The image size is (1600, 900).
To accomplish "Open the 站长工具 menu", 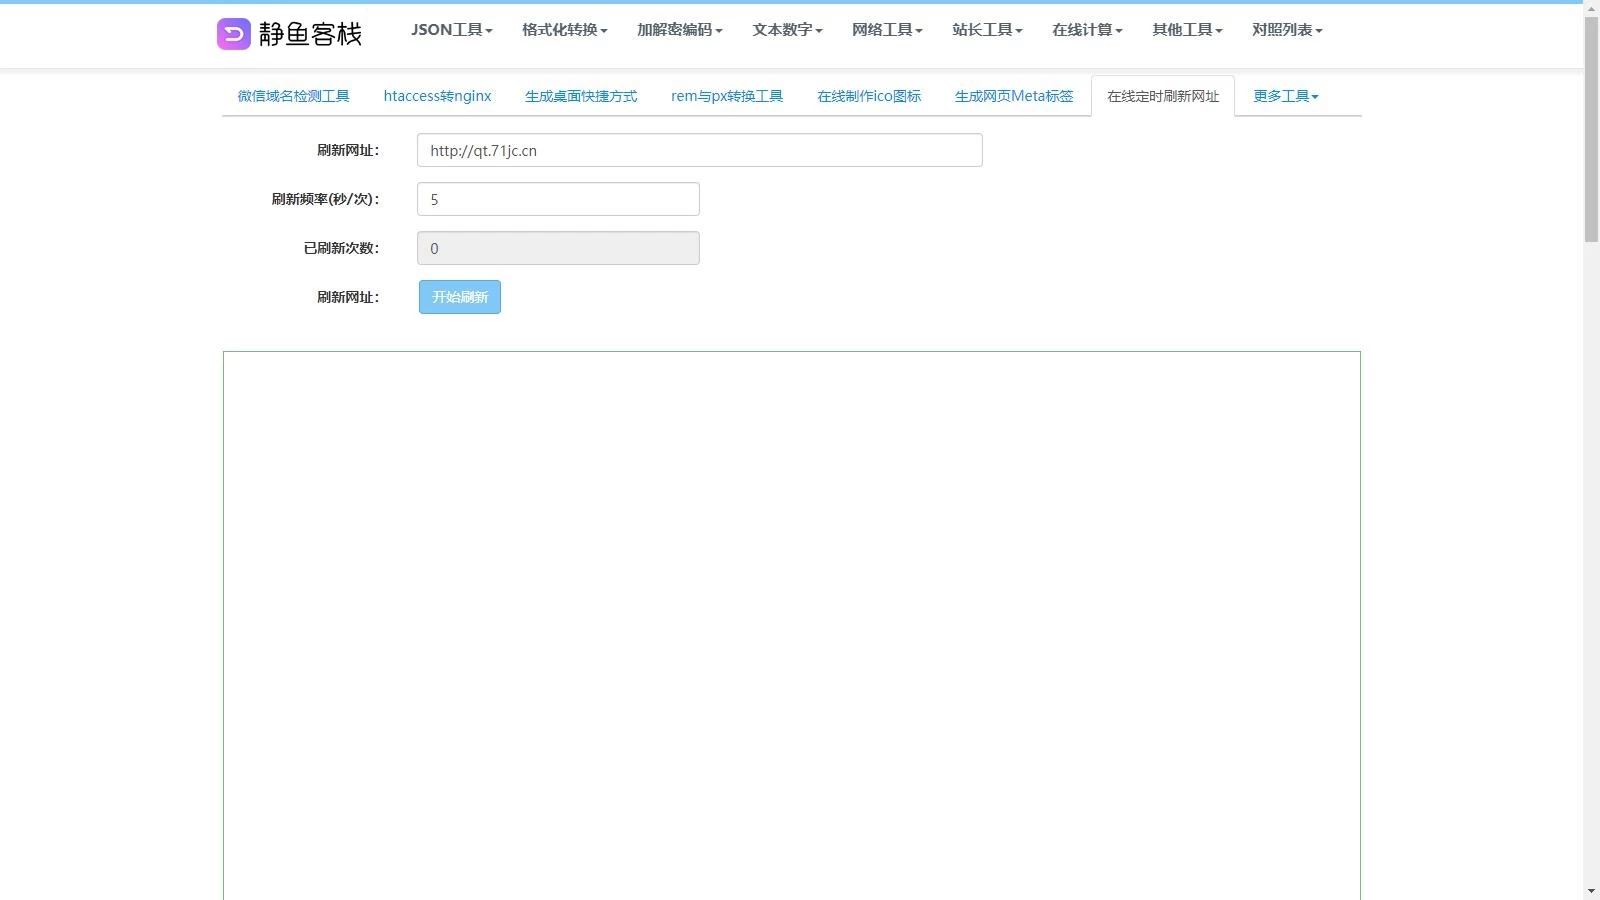I will (x=987, y=30).
